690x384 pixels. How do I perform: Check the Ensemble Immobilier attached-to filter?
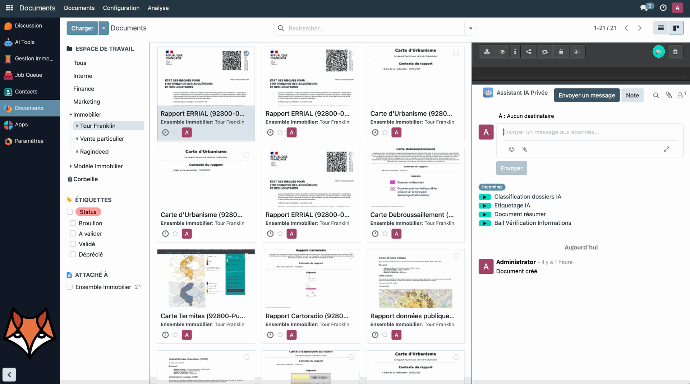[70, 287]
